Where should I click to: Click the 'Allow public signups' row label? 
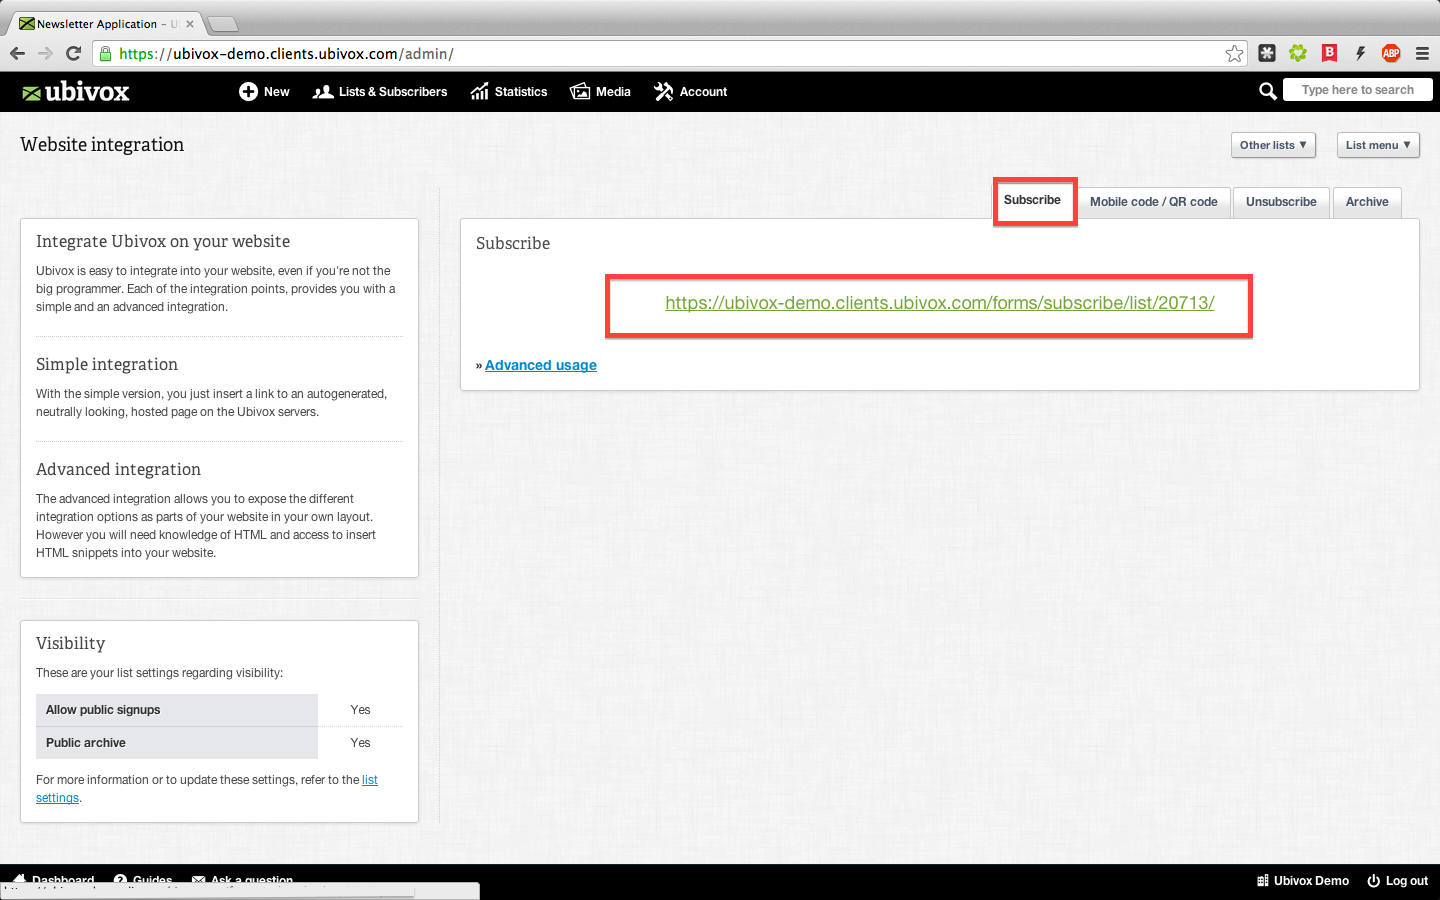103,710
